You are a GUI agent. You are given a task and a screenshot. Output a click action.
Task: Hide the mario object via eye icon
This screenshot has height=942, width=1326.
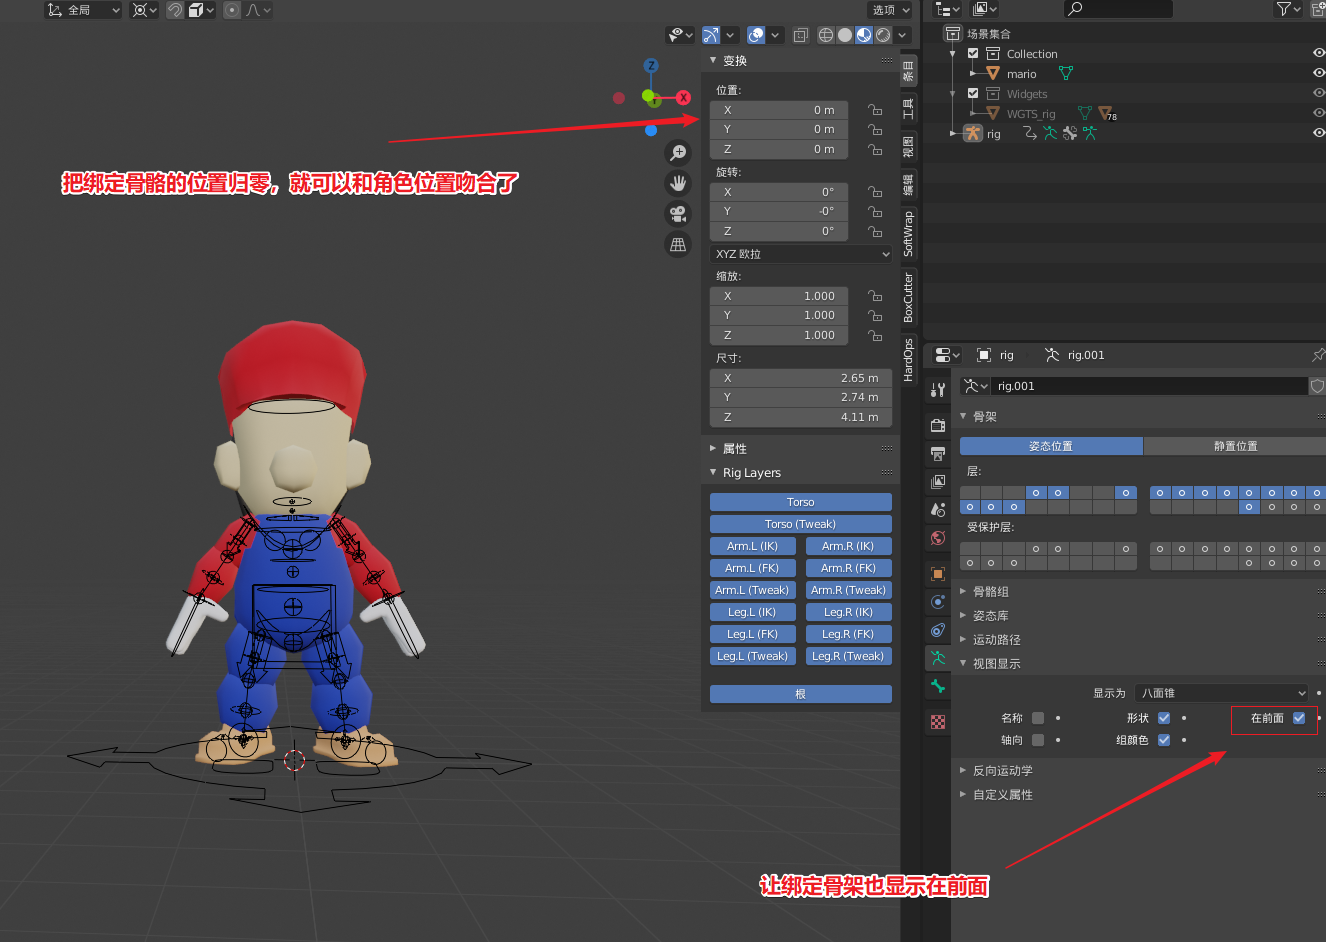tap(1318, 73)
